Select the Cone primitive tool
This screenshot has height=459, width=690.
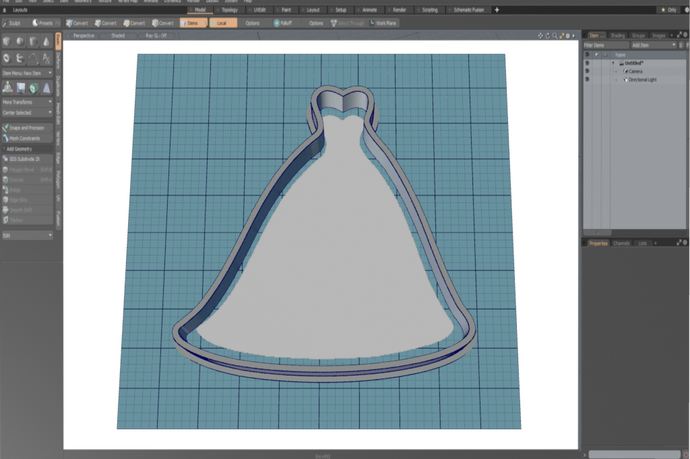46,41
